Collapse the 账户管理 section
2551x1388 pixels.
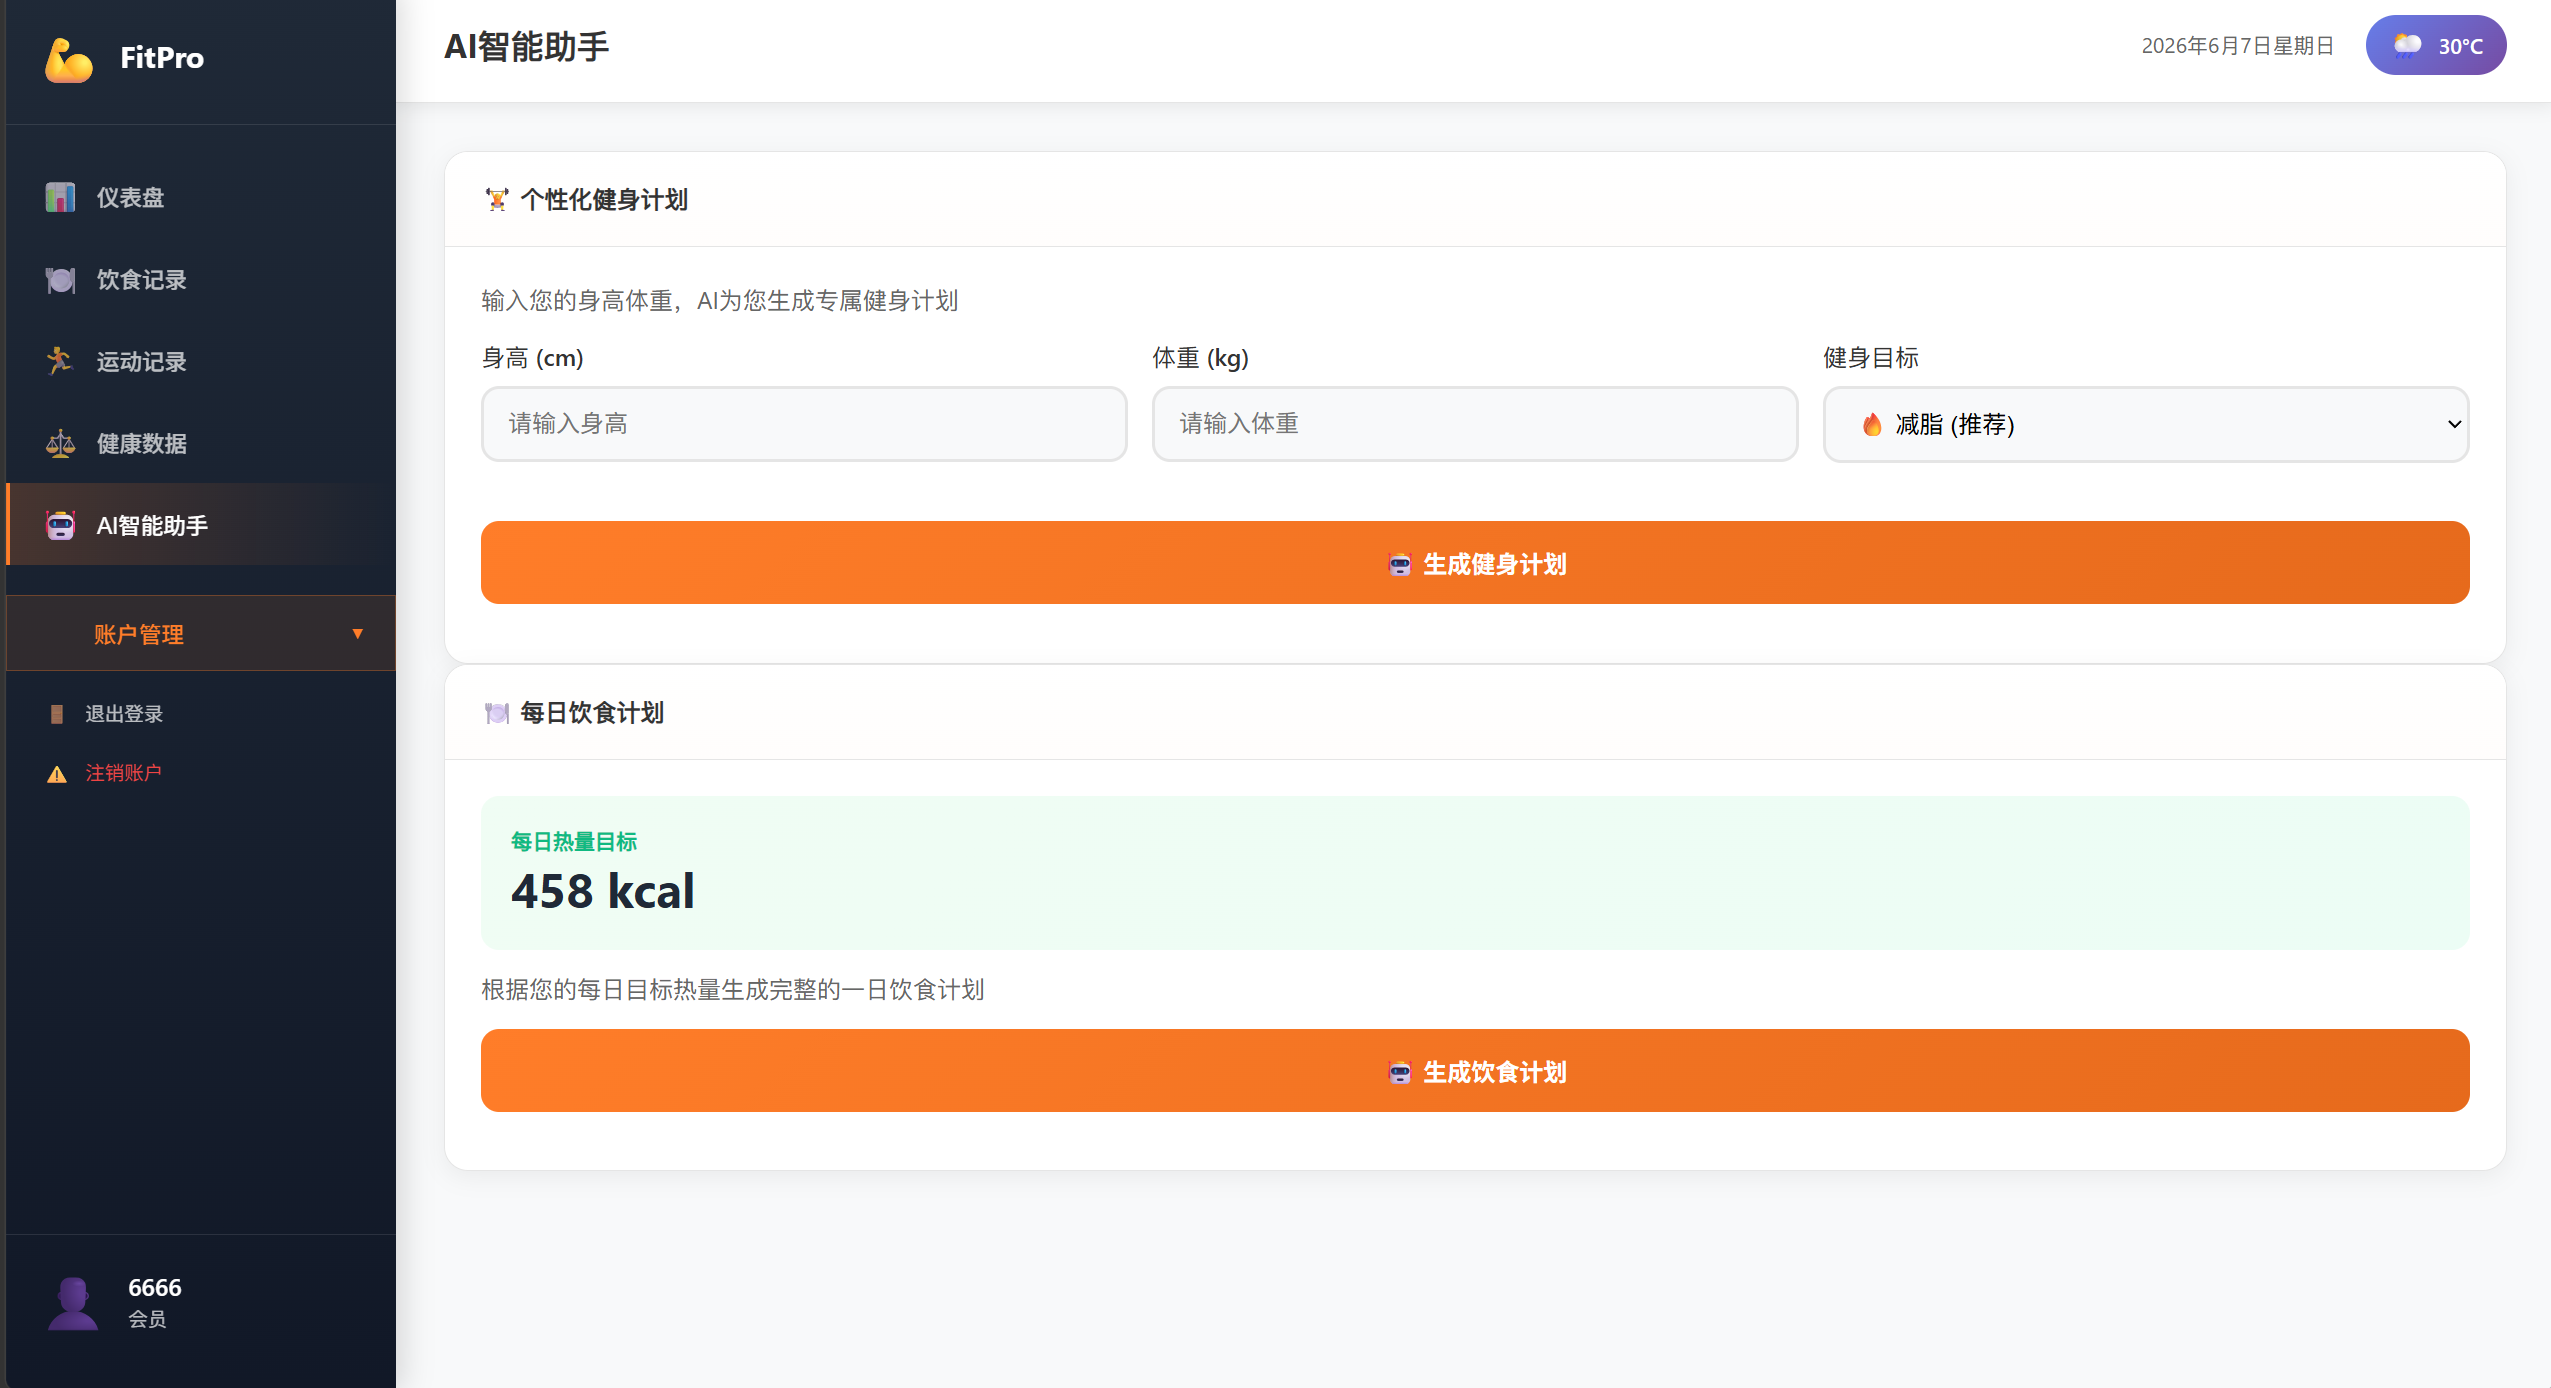201,634
